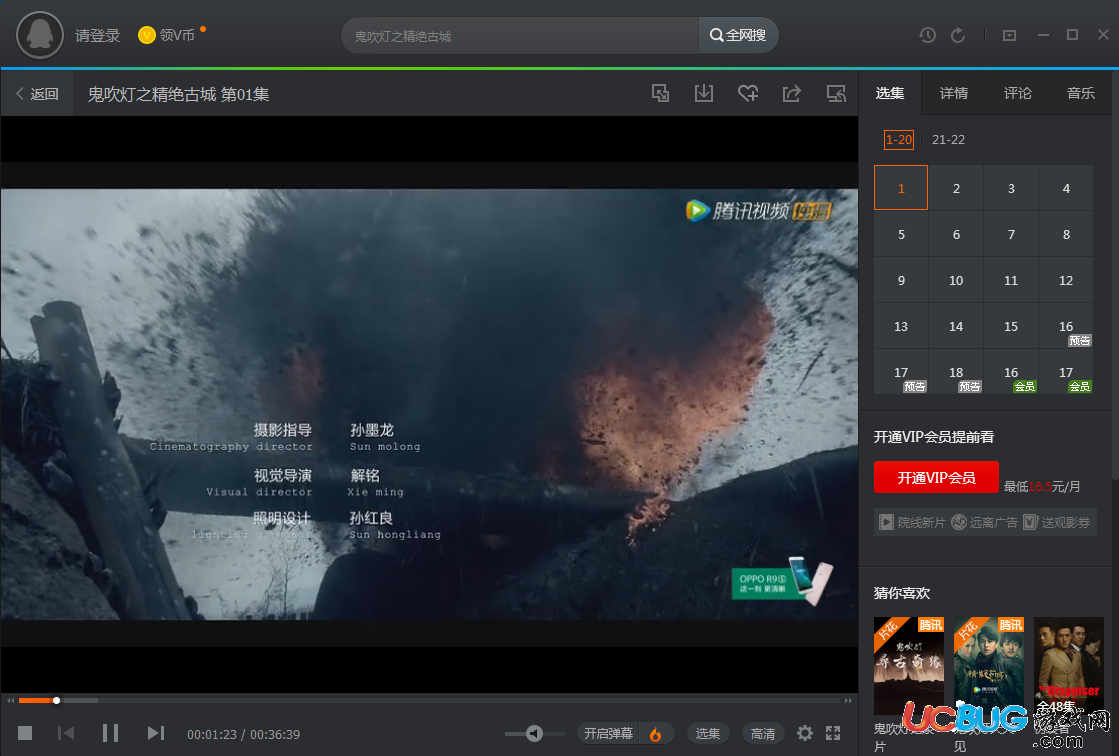This screenshot has height=756, width=1119.
Task: Open the Disguiser recommended poster
Action: pyautogui.click(x=1069, y=666)
